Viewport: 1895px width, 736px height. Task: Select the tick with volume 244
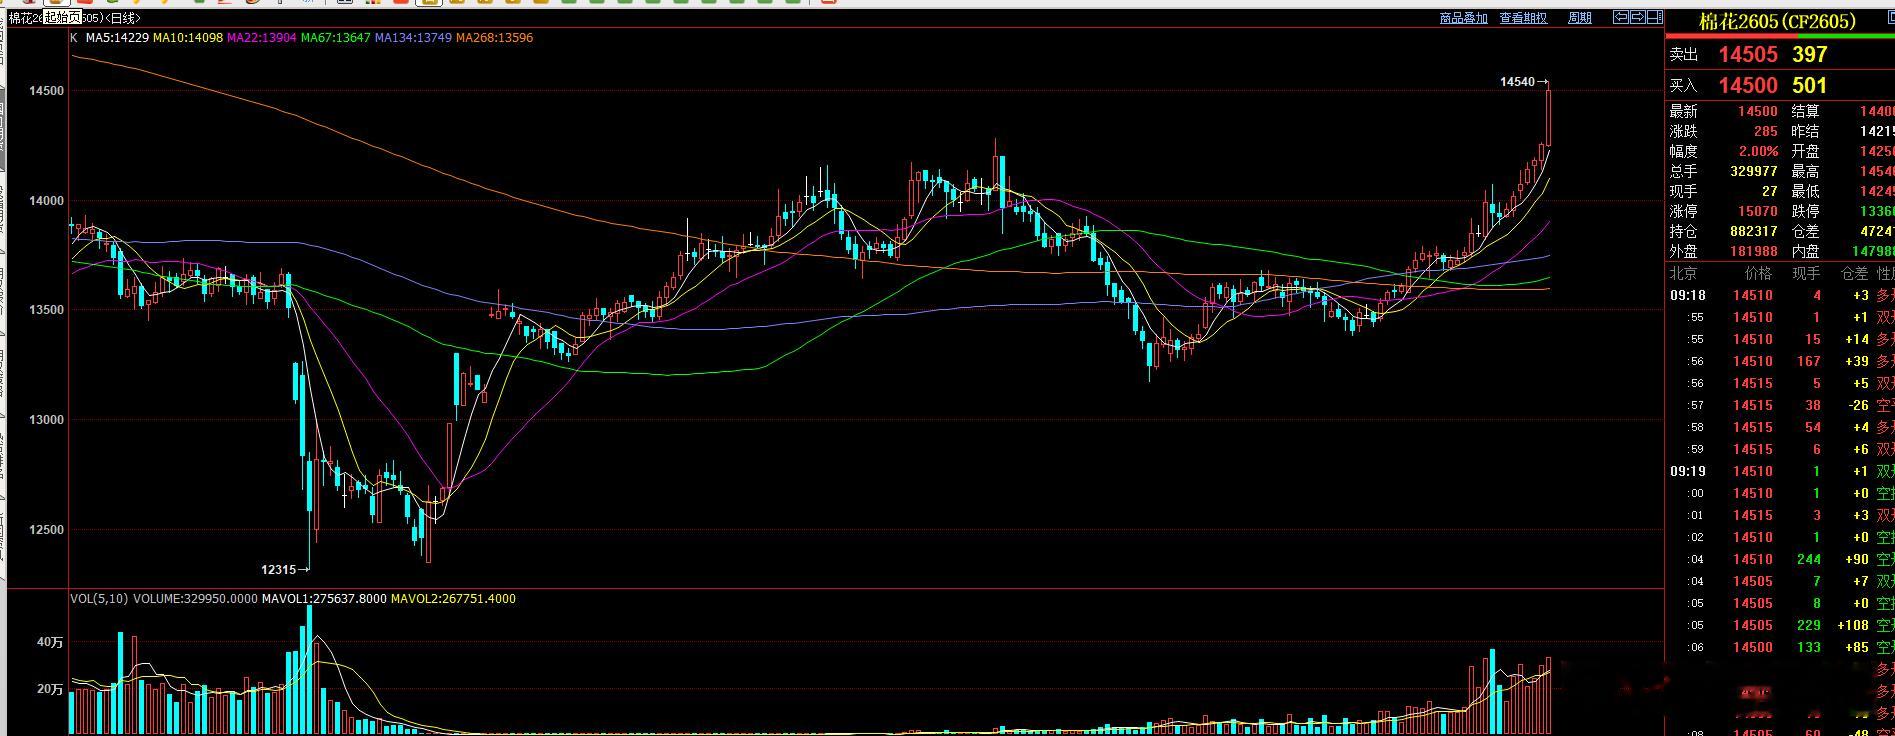tap(1780, 560)
